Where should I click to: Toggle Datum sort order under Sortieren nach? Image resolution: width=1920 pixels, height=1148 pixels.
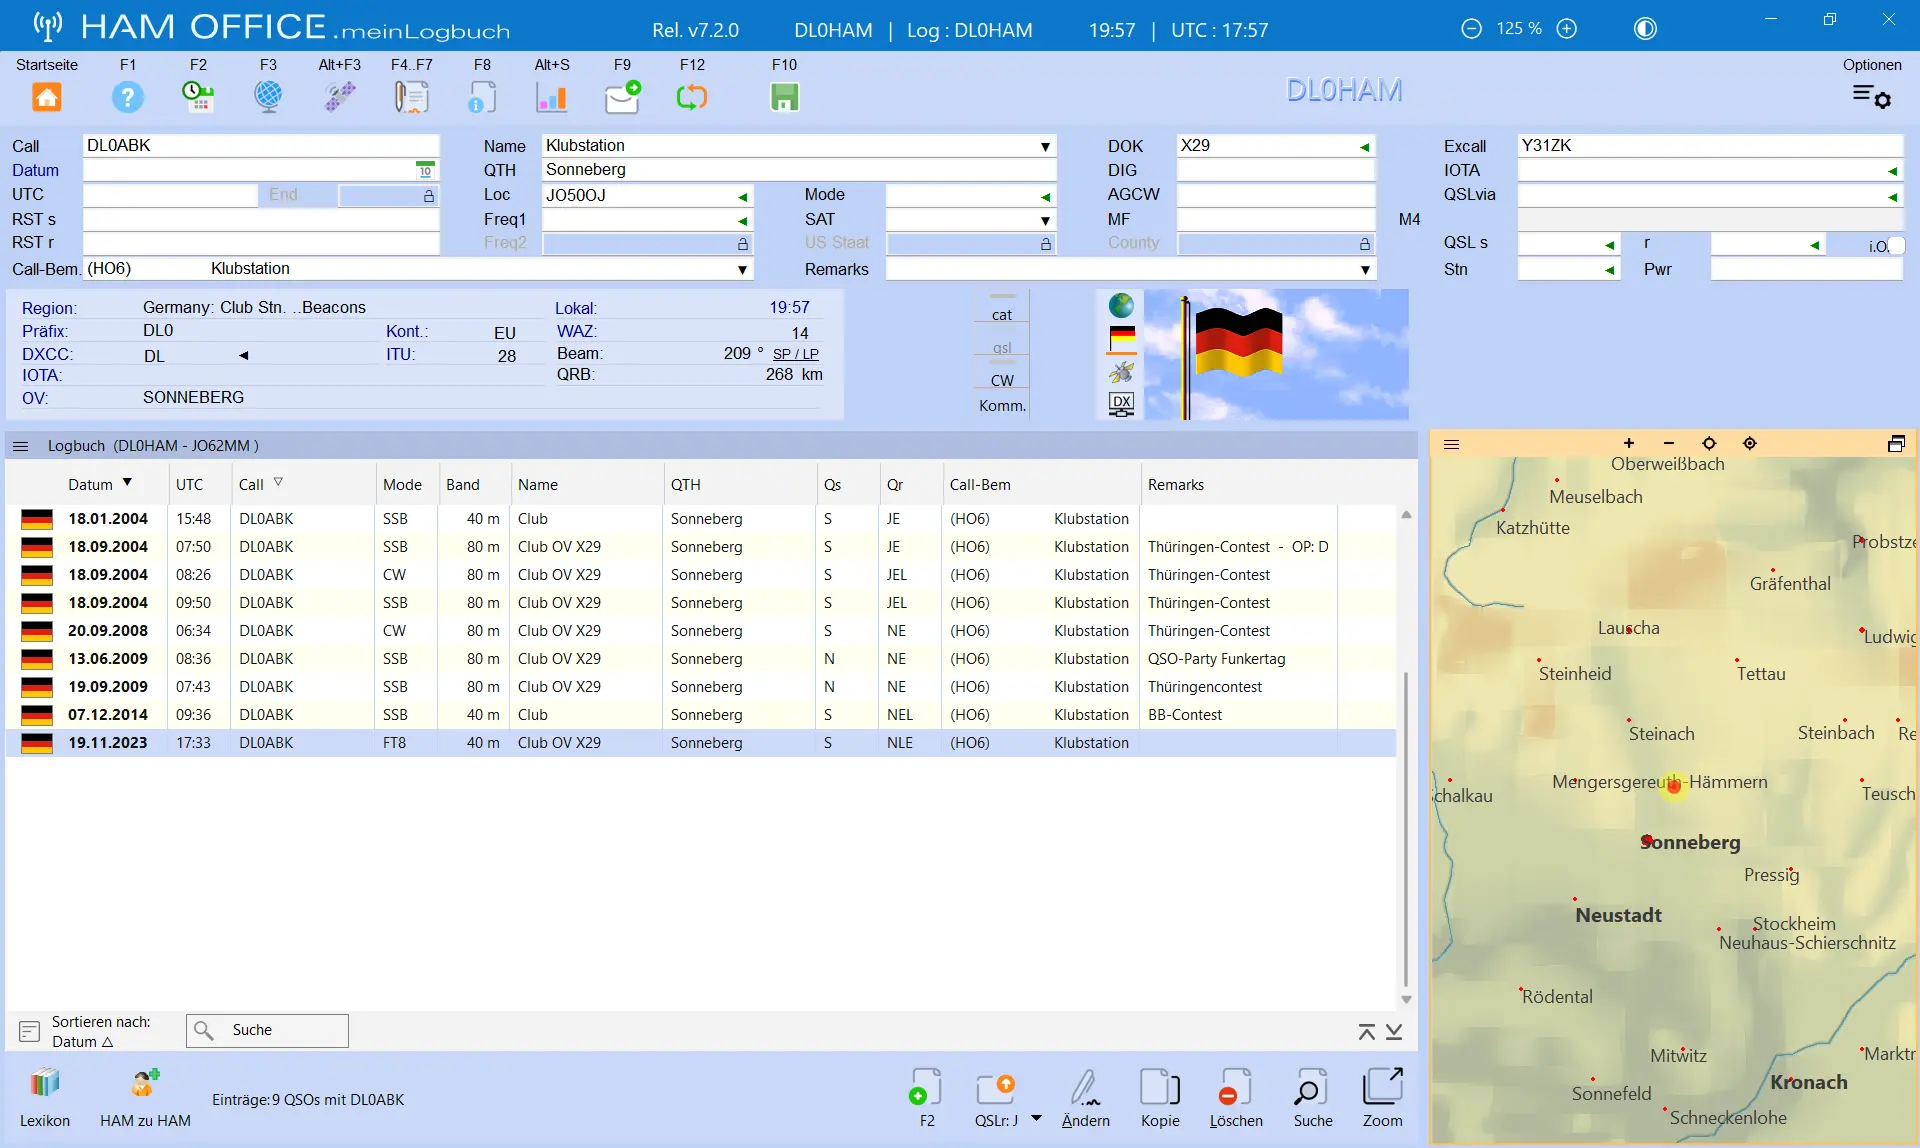[x=83, y=1041]
